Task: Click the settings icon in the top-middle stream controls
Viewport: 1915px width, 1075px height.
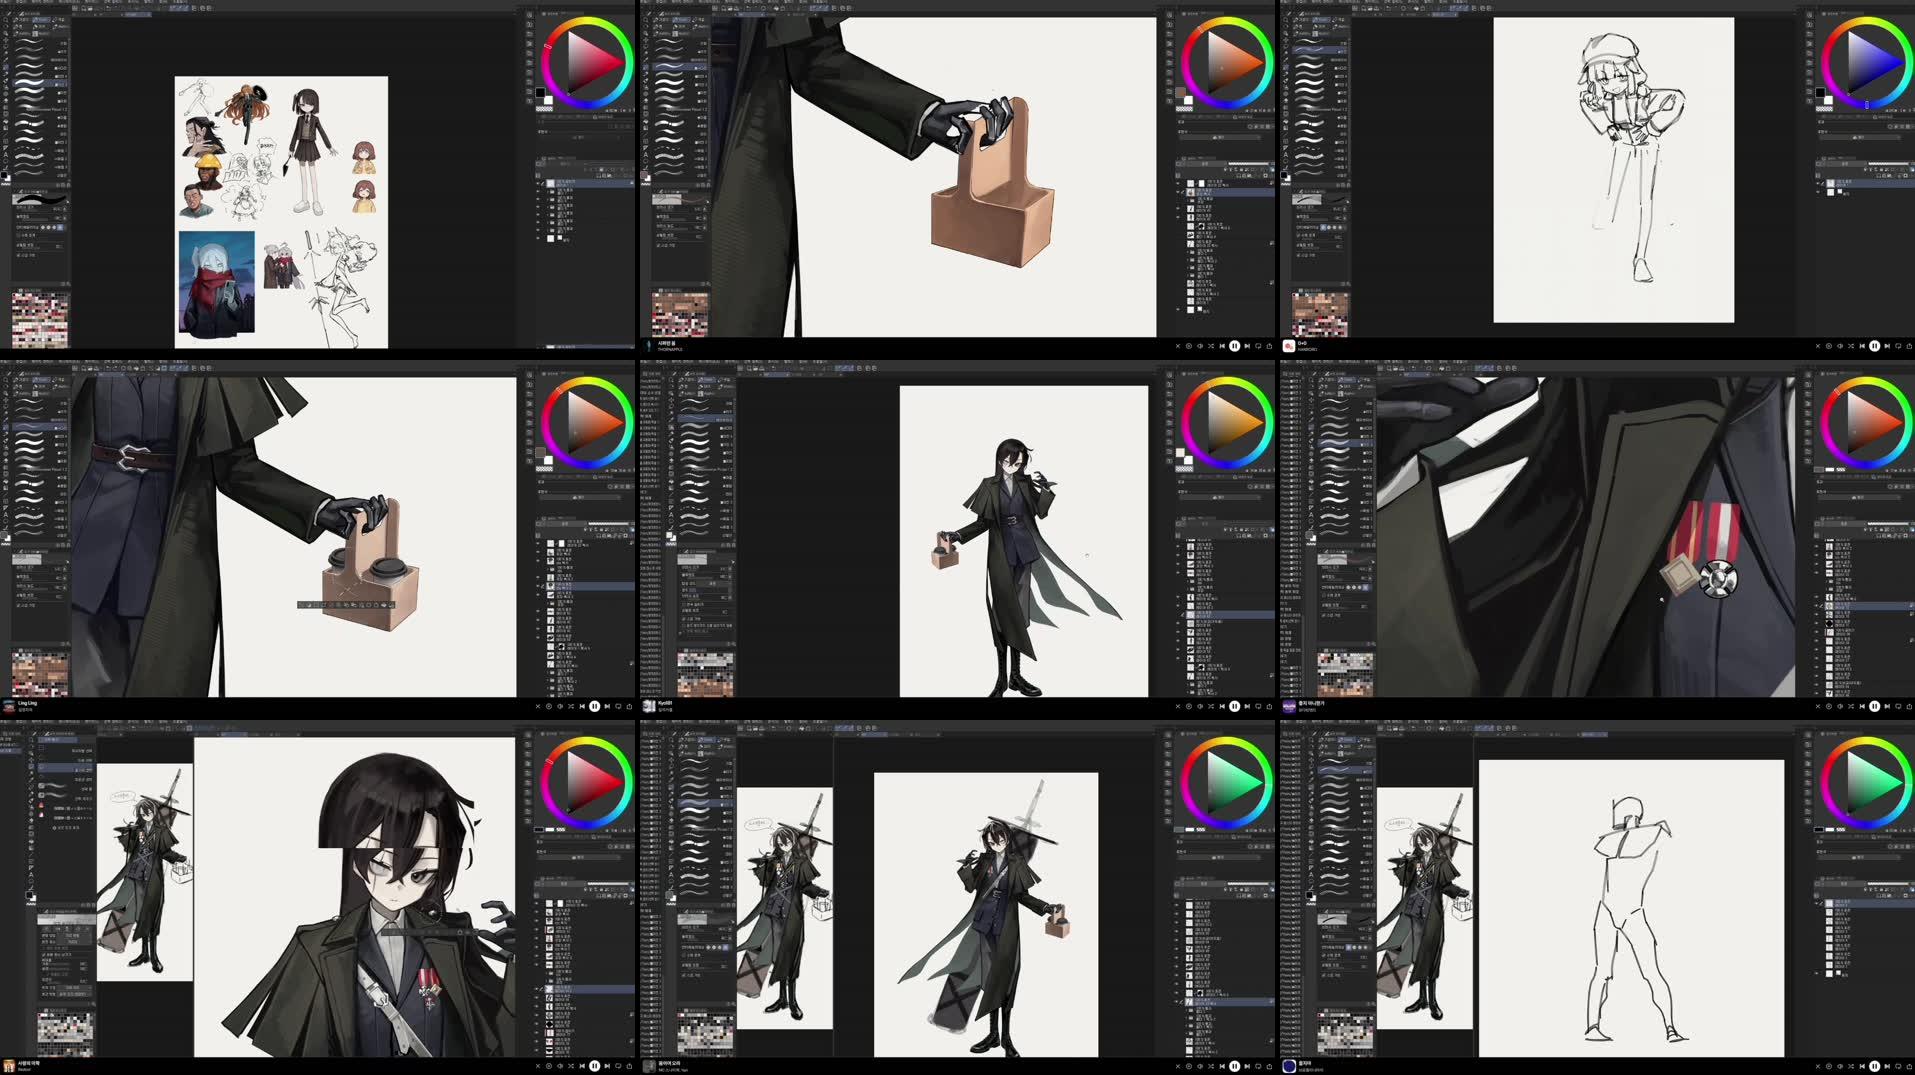Action: click(x=1189, y=345)
